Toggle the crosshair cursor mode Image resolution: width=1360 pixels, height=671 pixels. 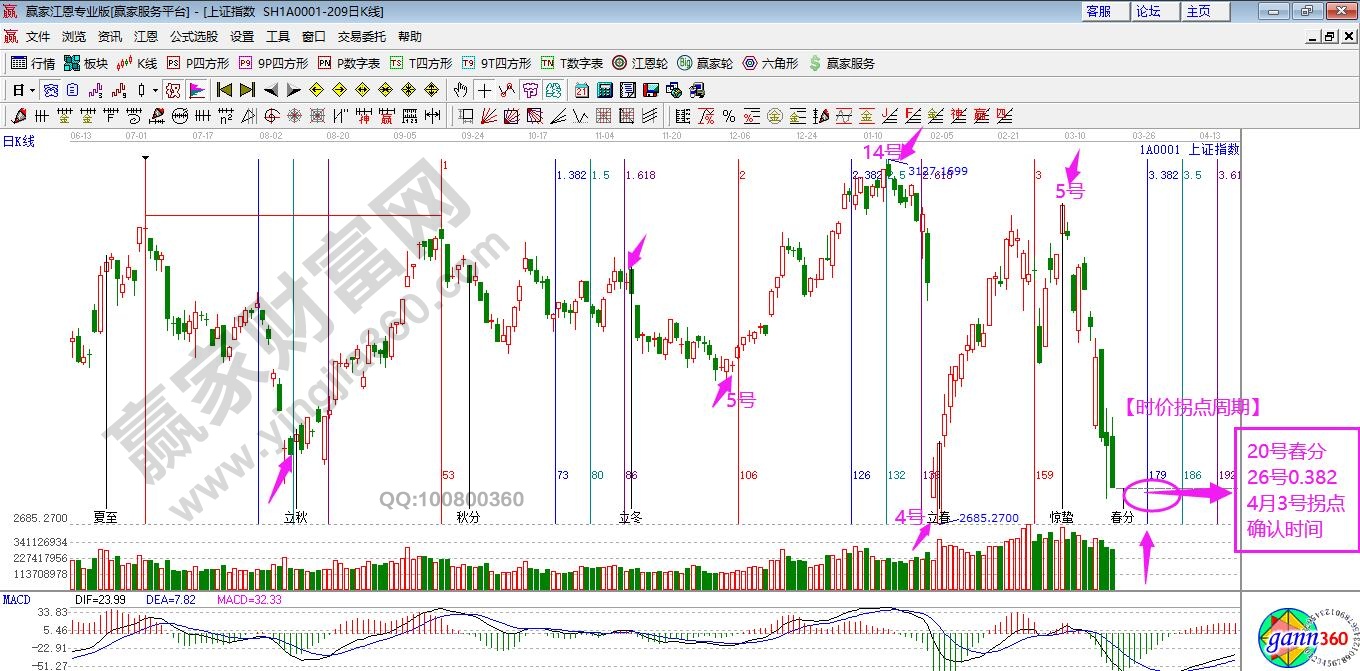pos(484,90)
